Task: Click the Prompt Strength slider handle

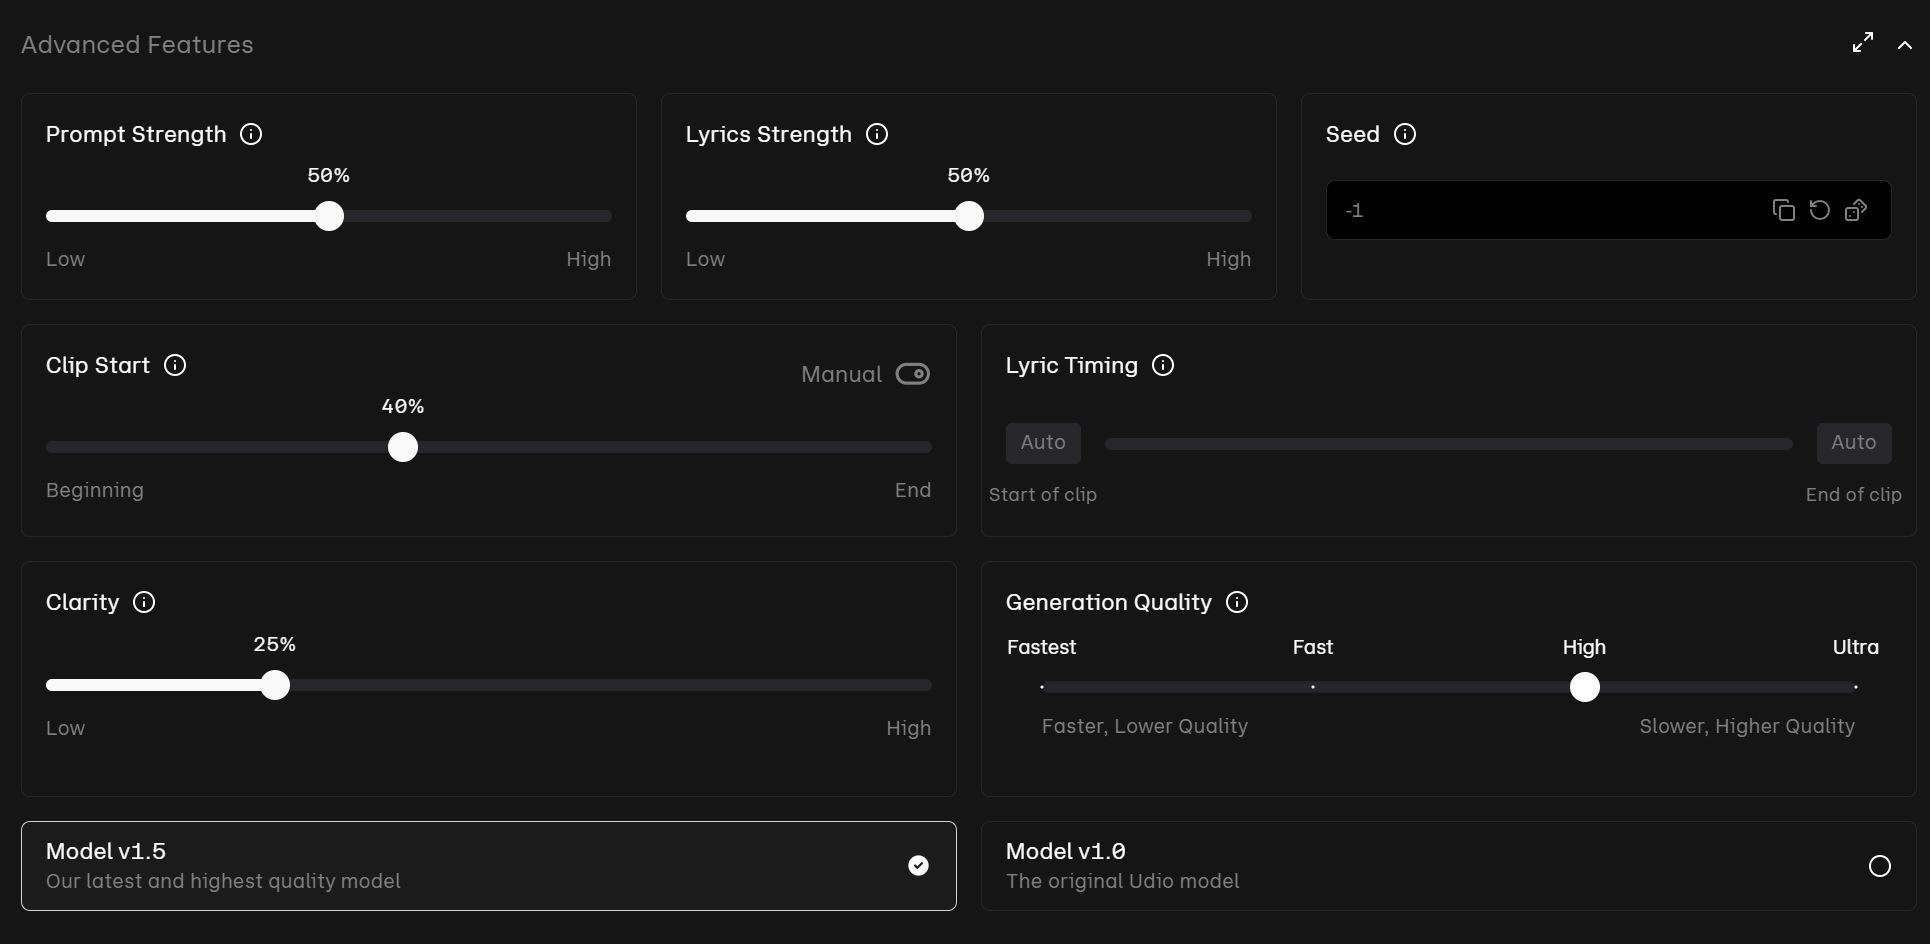Action: [329, 216]
